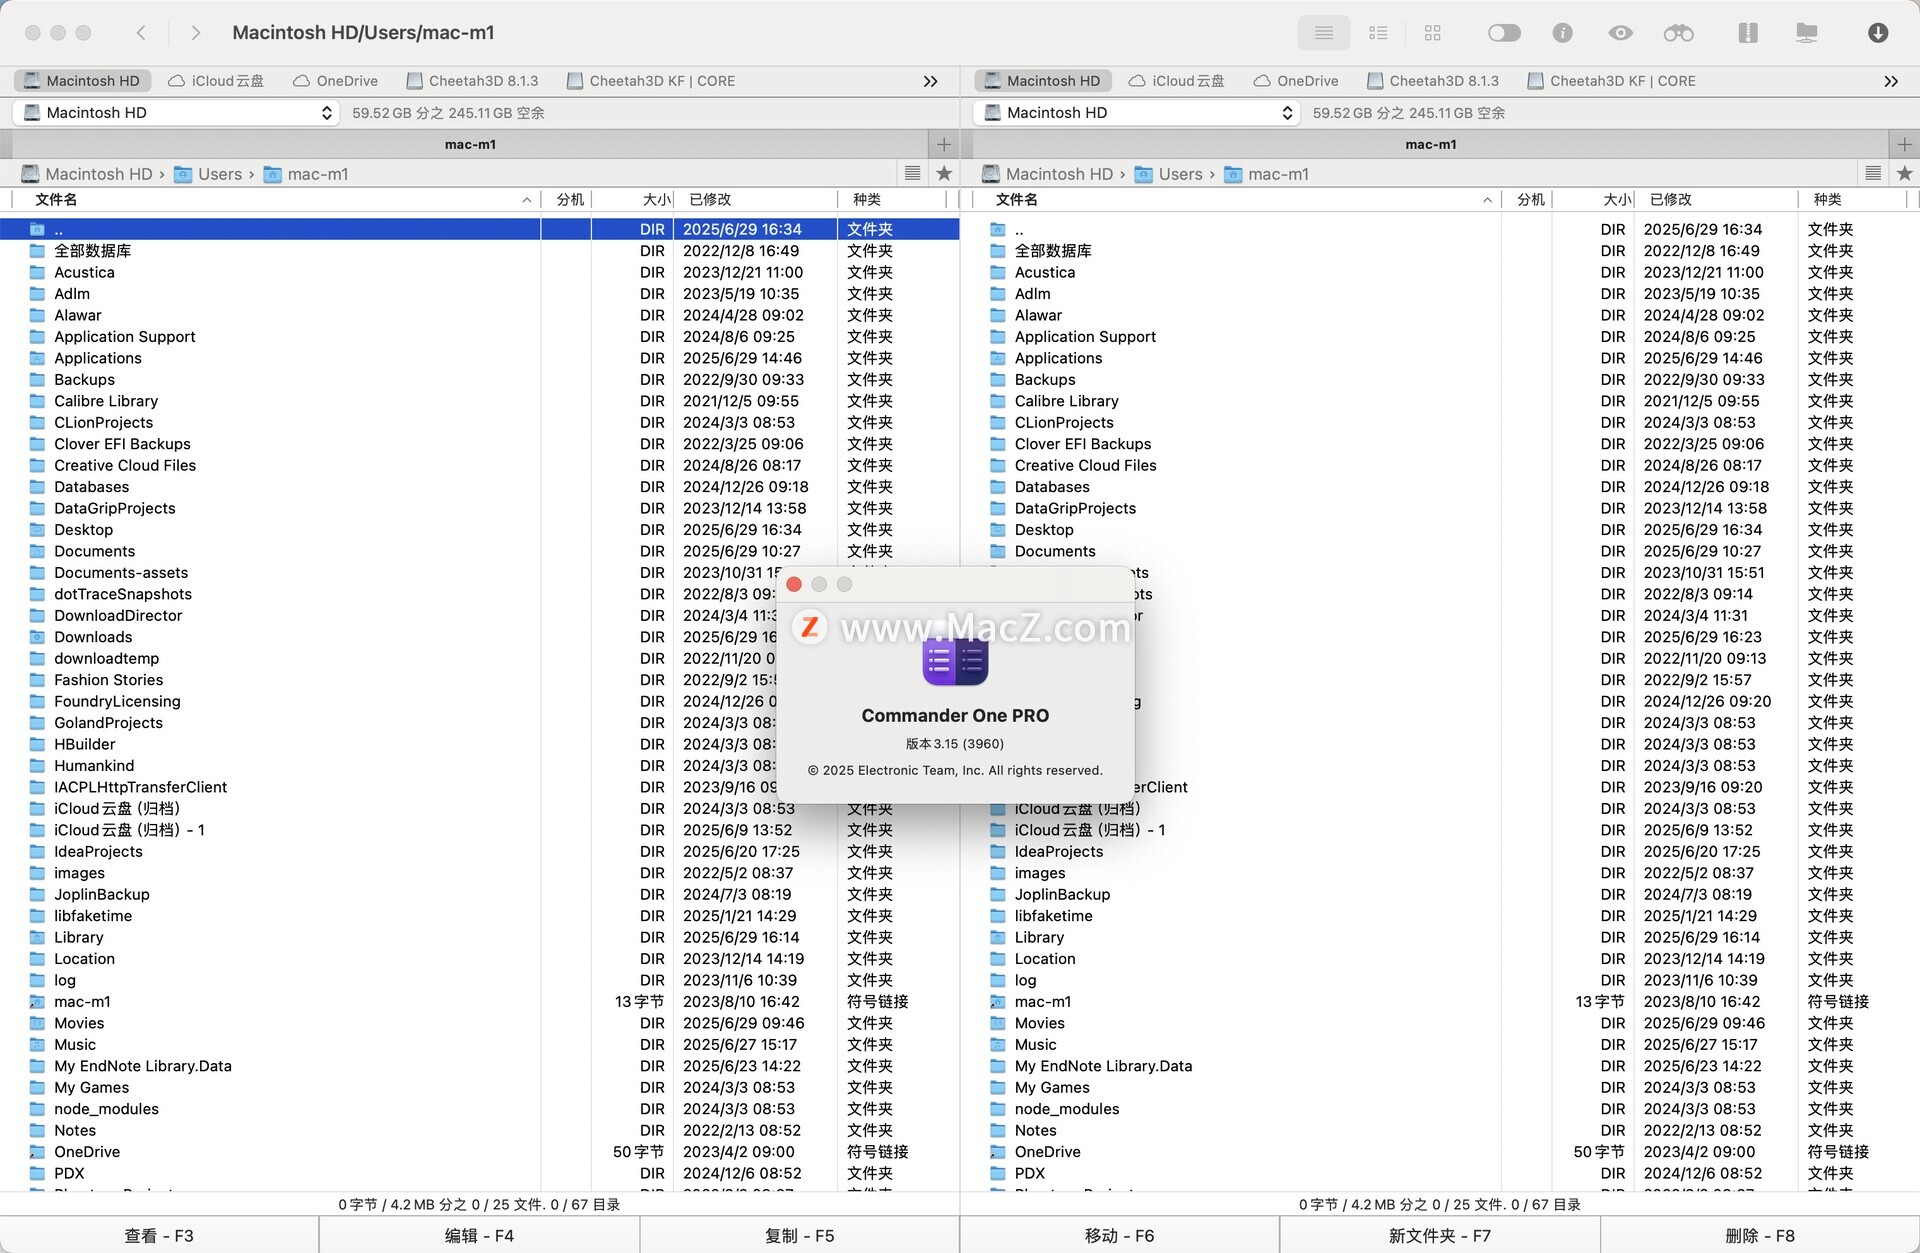Image resolution: width=1920 pixels, height=1253 pixels.
Task: Select Cheetah3D 8.1.3 drive in left pane
Action: 472,81
